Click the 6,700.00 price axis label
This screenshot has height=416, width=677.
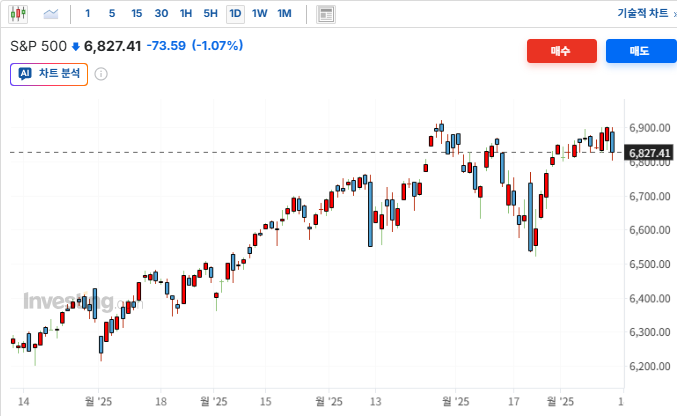click(649, 196)
